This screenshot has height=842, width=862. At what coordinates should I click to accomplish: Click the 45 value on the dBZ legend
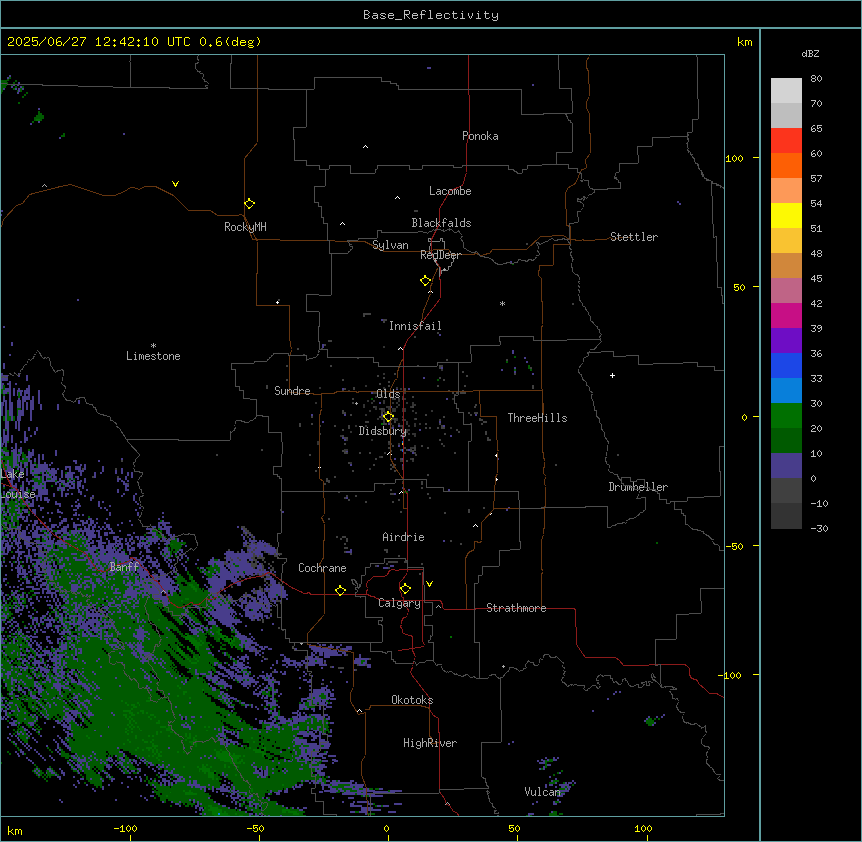tap(816, 278)
